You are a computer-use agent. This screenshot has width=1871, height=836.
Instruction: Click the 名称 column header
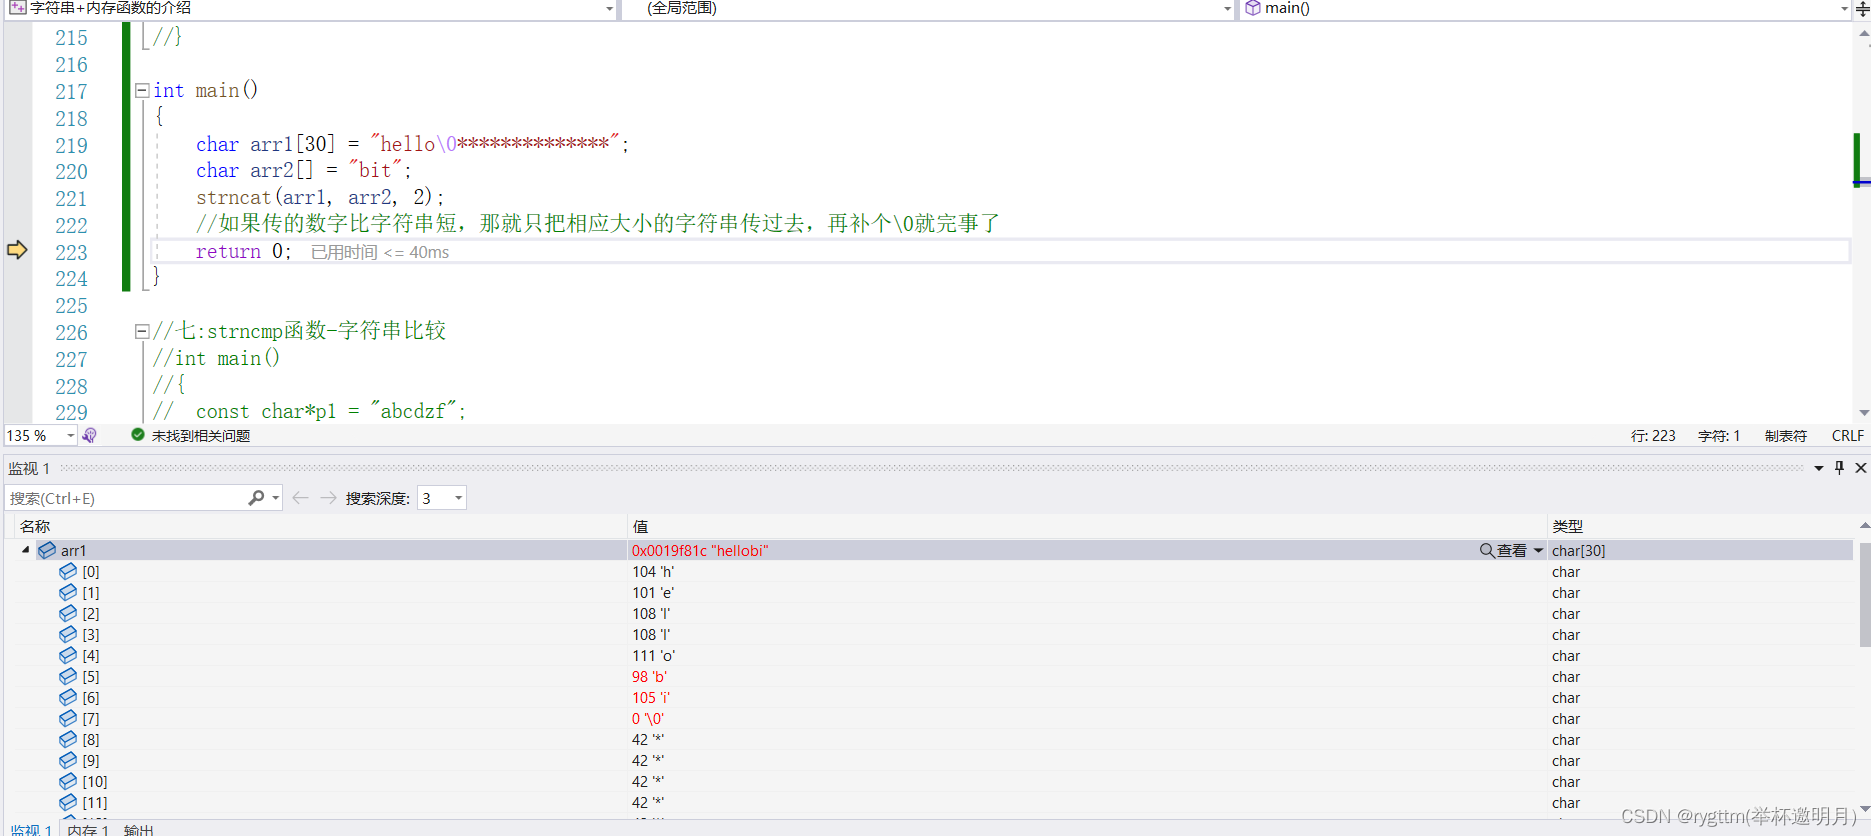click(35, 527)
